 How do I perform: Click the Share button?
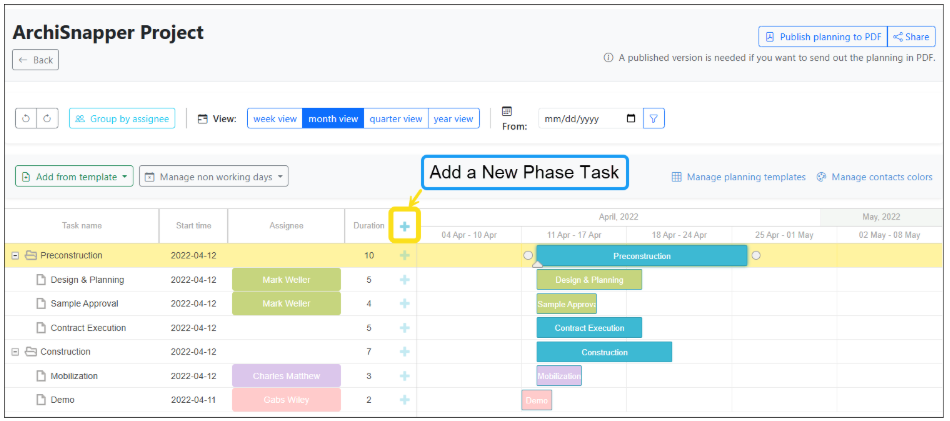coord(912,36)
